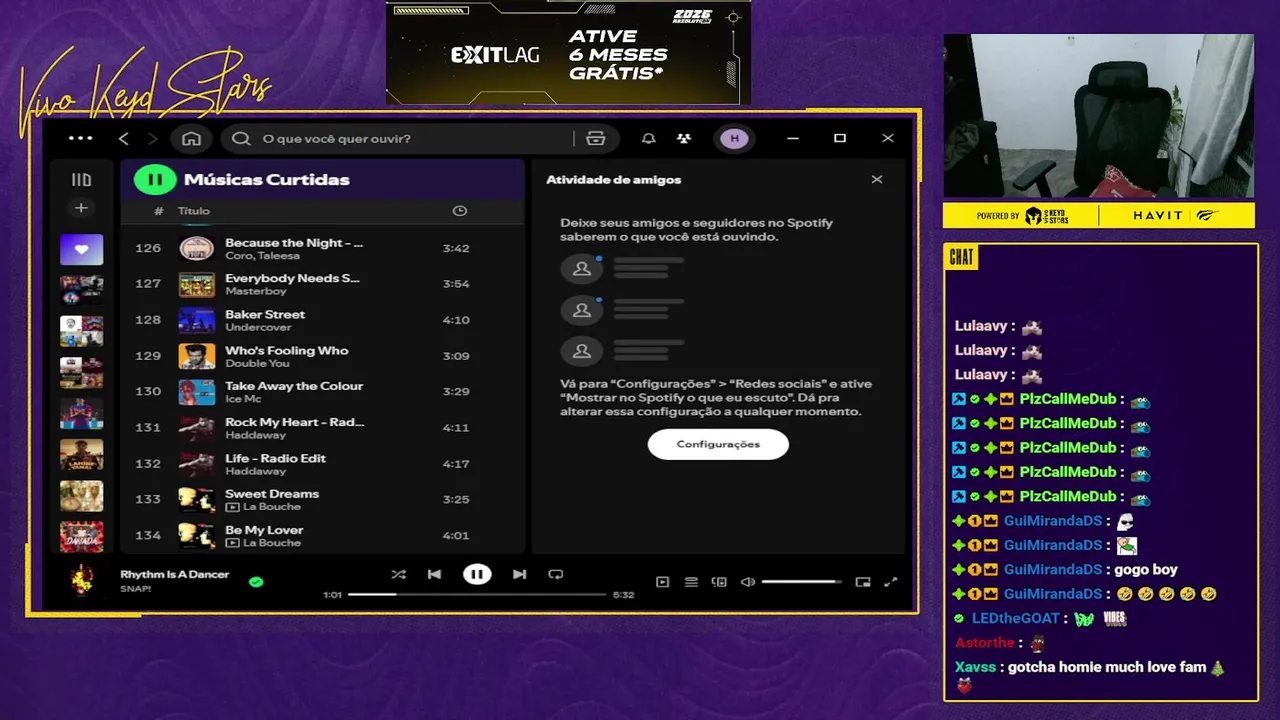Open Connect to a device

click(x=719, y=582)
